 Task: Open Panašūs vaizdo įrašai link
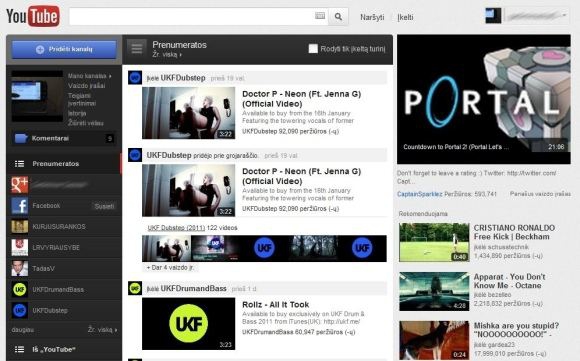point(540,194)
